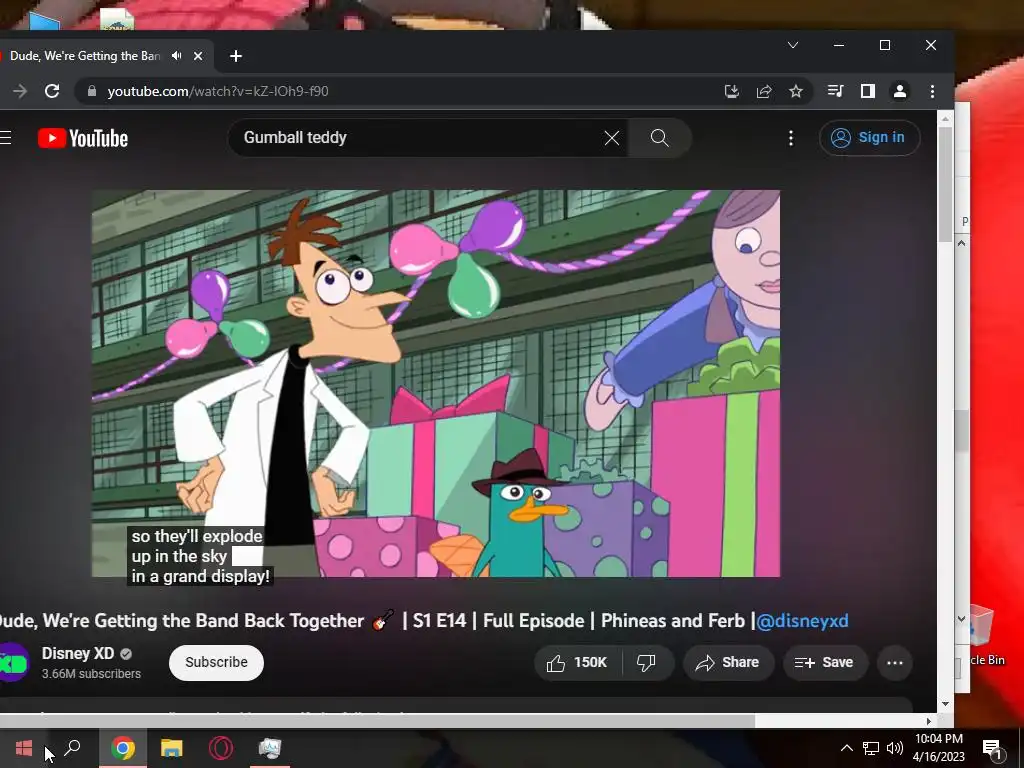Click on the video player
The height and width of the screenshot is (768, 1024).
pos(436,383)
